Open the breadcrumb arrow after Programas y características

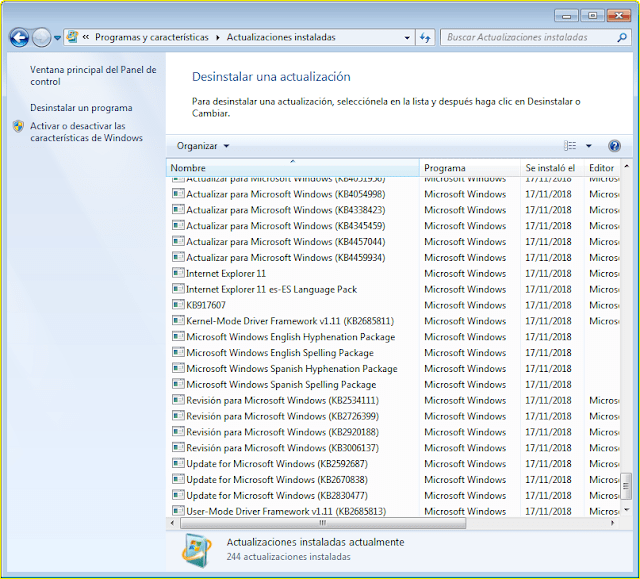pyautogui.click(x=218, y=38)
